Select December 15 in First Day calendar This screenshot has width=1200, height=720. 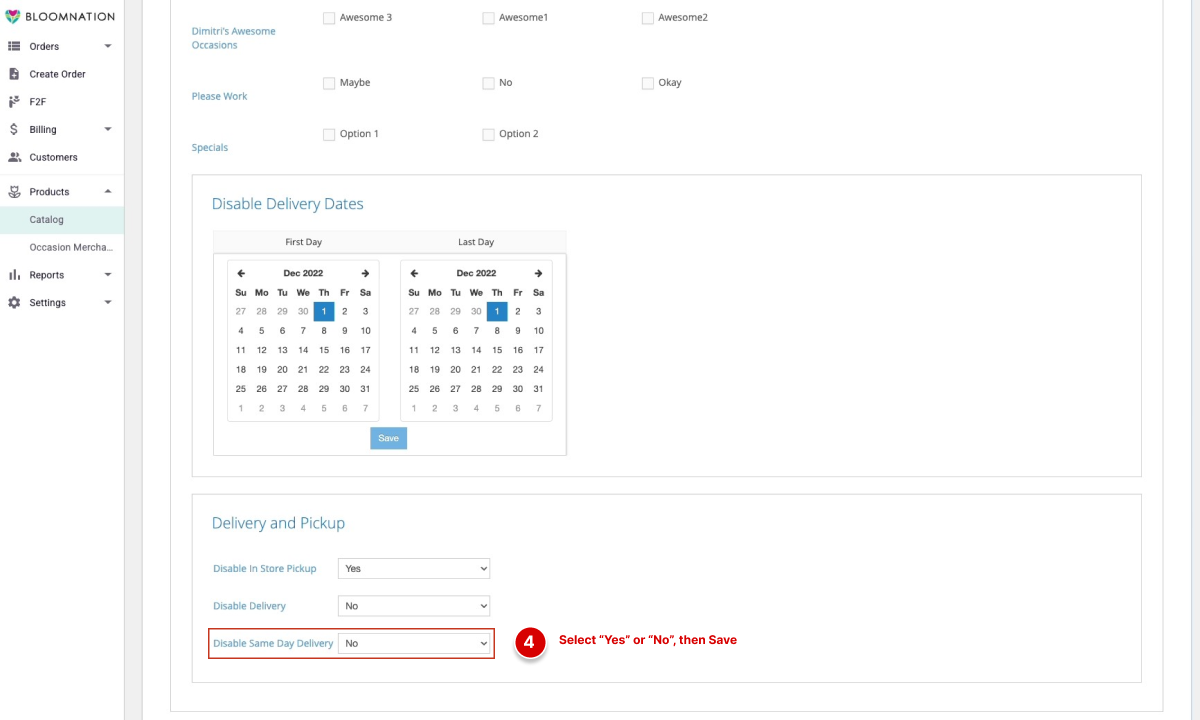(324, 350)
